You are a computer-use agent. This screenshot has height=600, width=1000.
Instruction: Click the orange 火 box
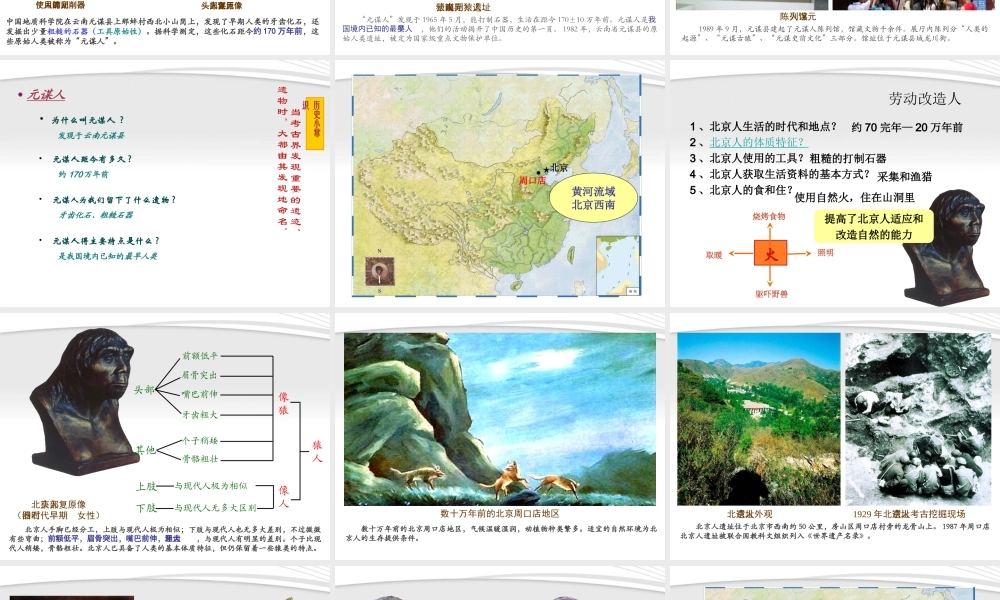coord(770,253)
